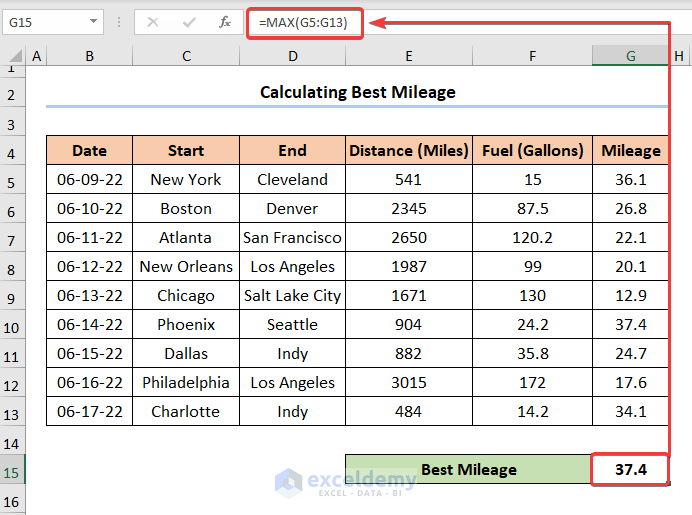Select column F header

[533, 56]
